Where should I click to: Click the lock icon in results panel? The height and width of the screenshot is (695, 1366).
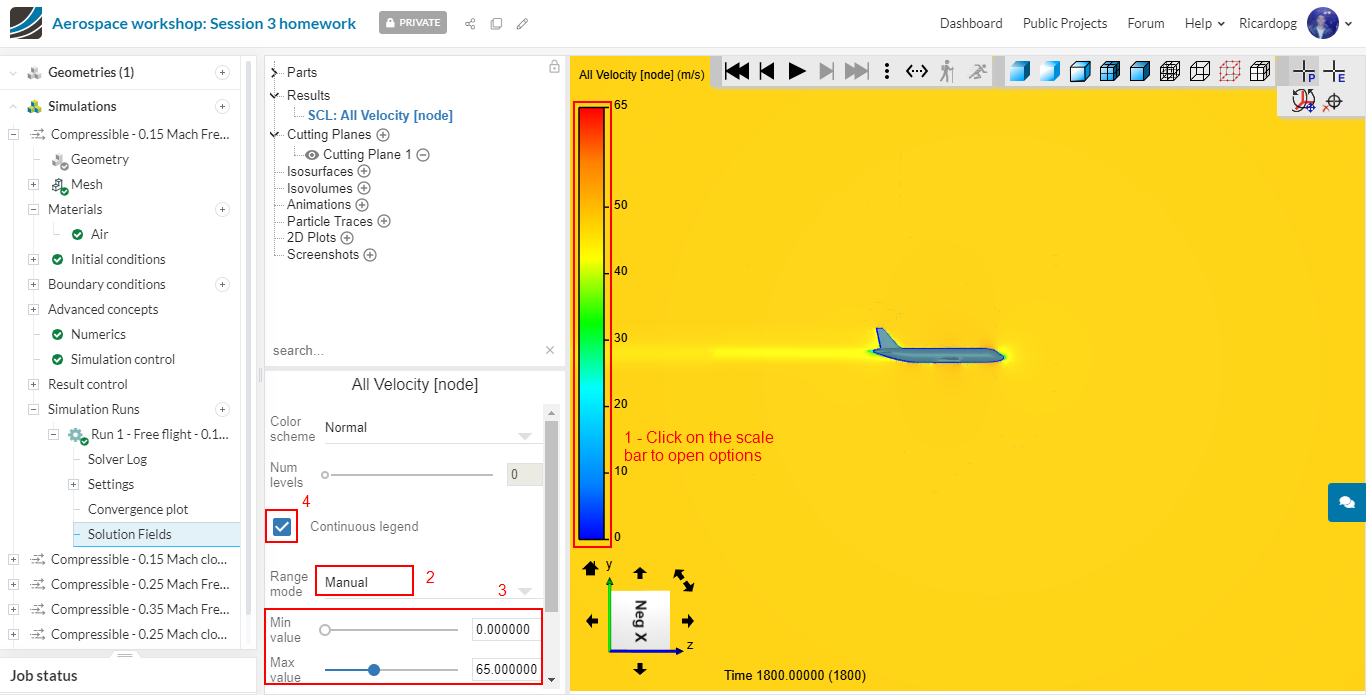(x=554, y=67)
